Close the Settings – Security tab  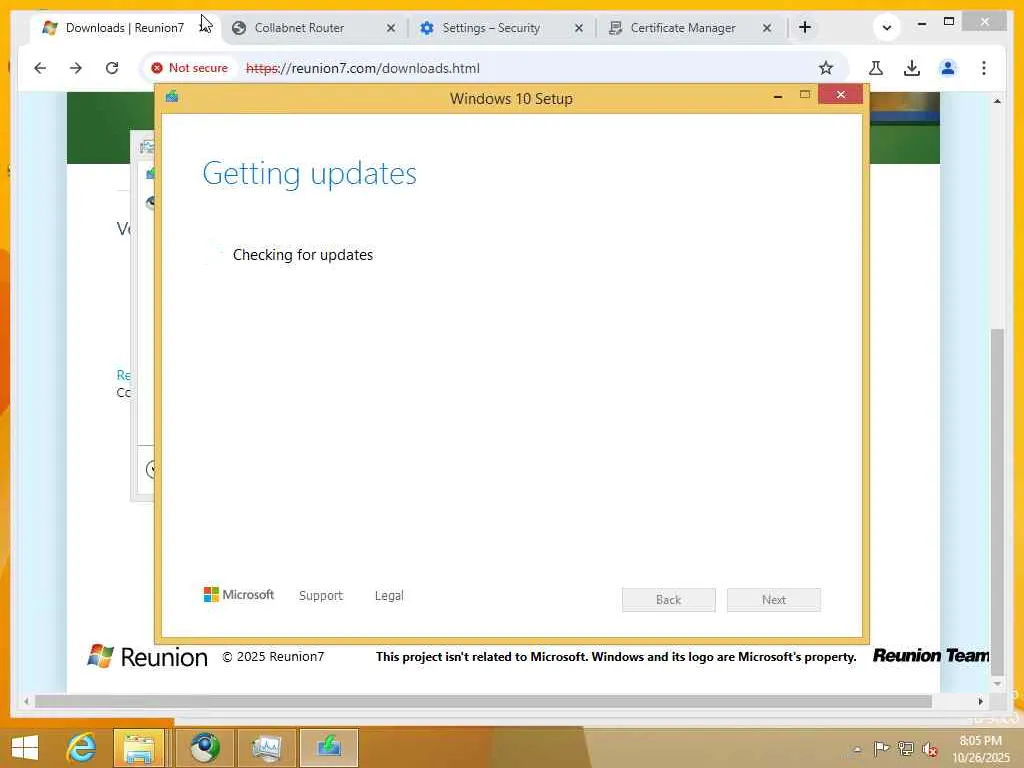[579, 28]
